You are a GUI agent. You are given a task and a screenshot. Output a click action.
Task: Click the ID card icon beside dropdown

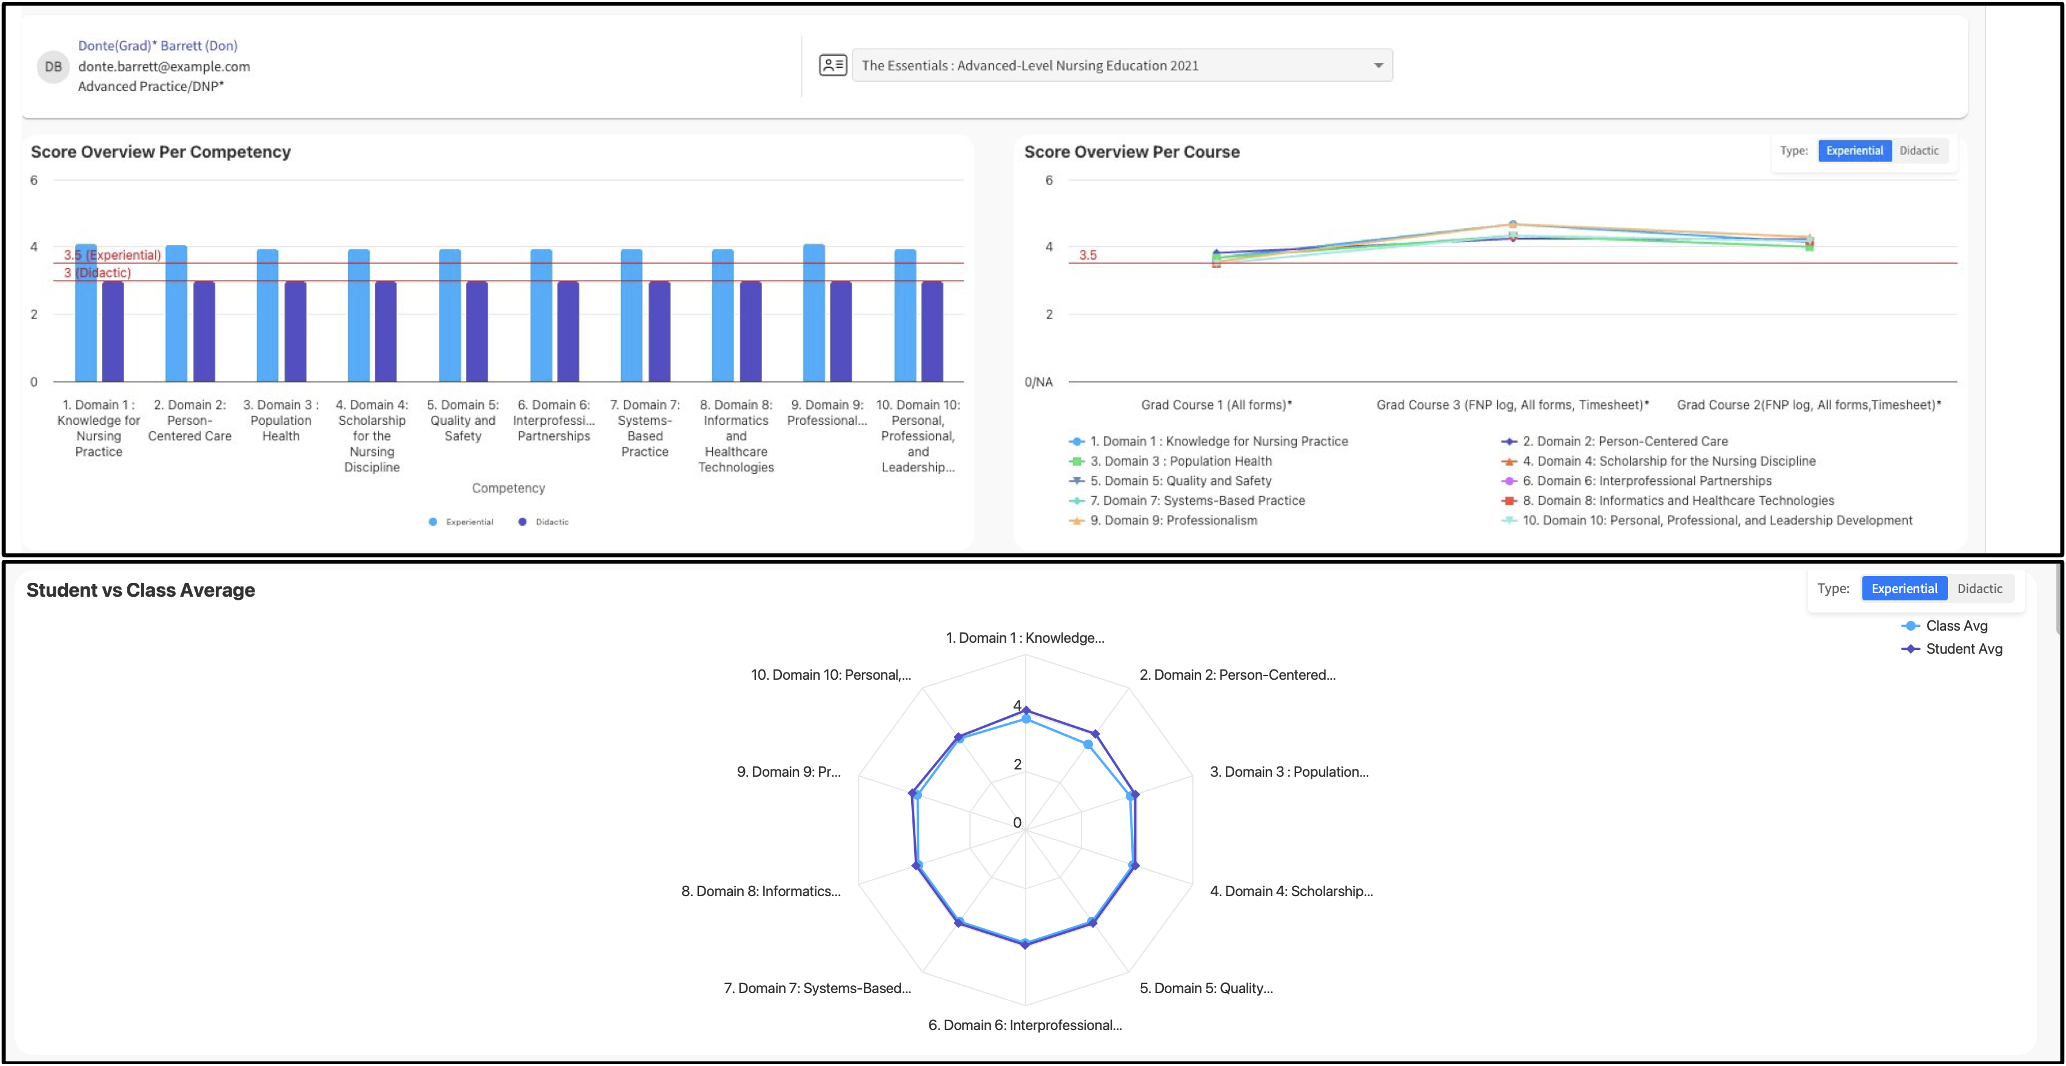pos(832,66)
